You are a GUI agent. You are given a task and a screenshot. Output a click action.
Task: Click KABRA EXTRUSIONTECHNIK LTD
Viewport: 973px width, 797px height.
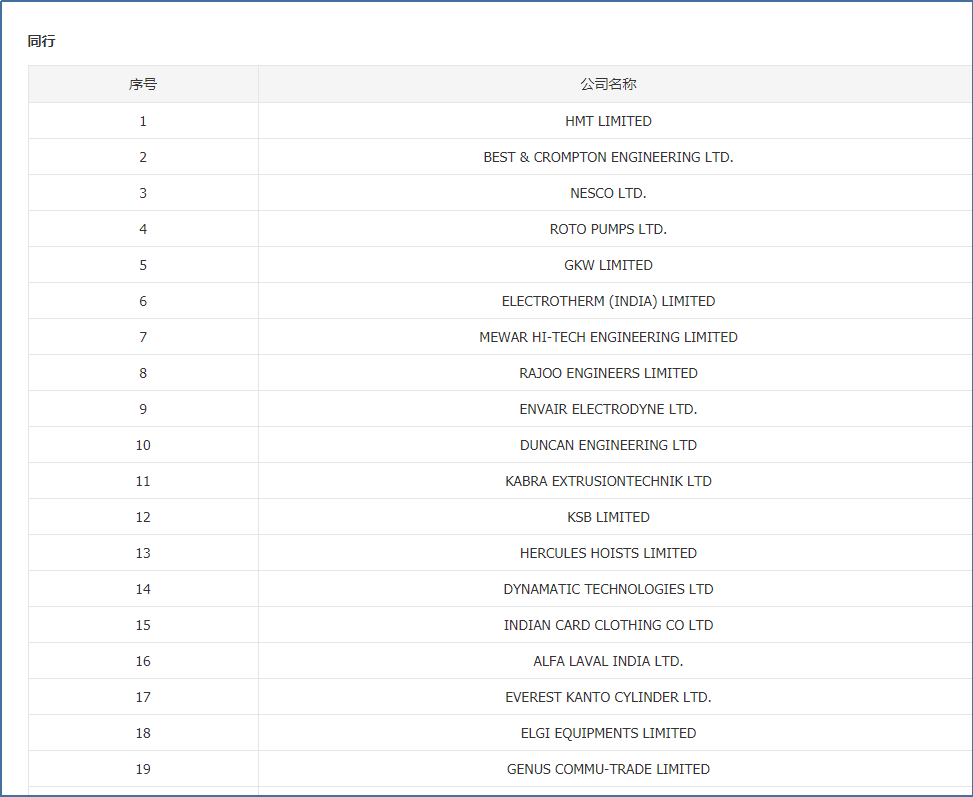[609, 481]
